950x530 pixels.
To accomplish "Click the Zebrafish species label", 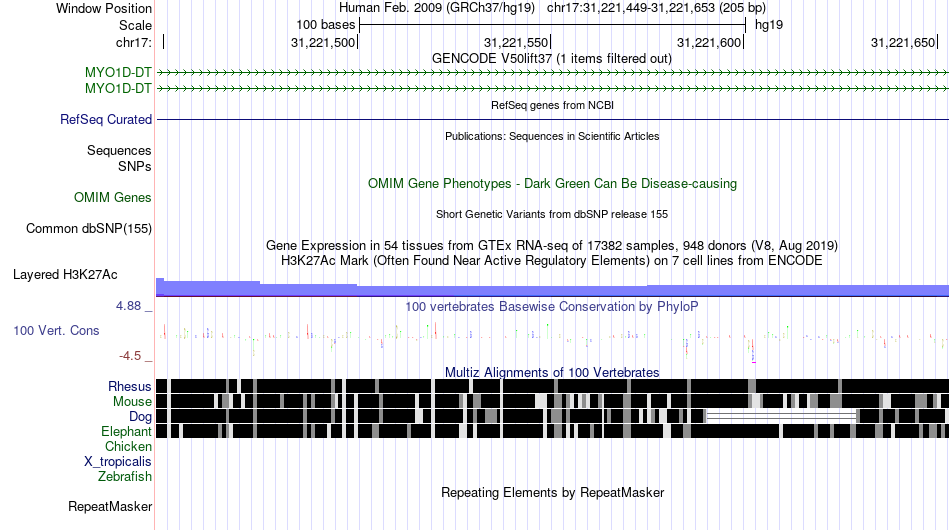I will pyautogui.click(x=125, y=477).
